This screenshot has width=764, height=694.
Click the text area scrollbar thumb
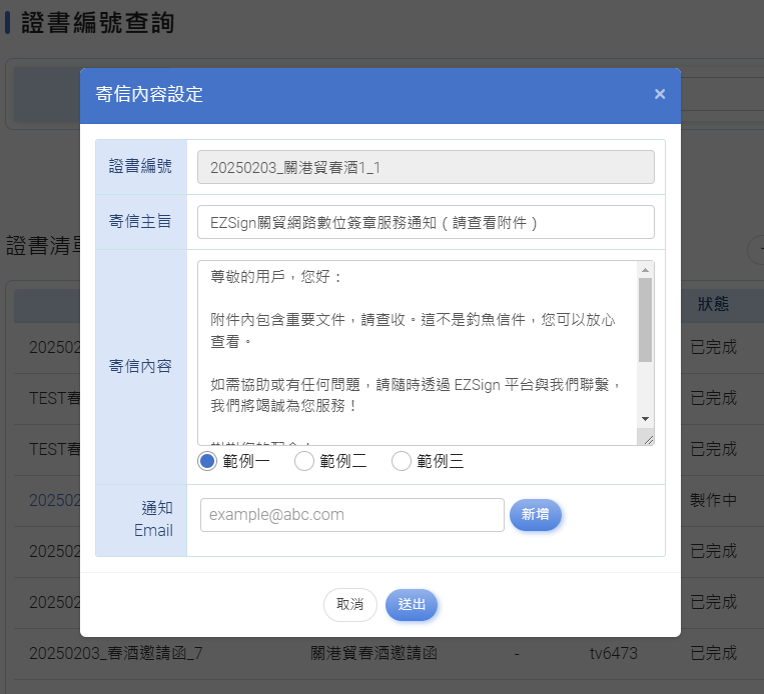click(645, 320)
